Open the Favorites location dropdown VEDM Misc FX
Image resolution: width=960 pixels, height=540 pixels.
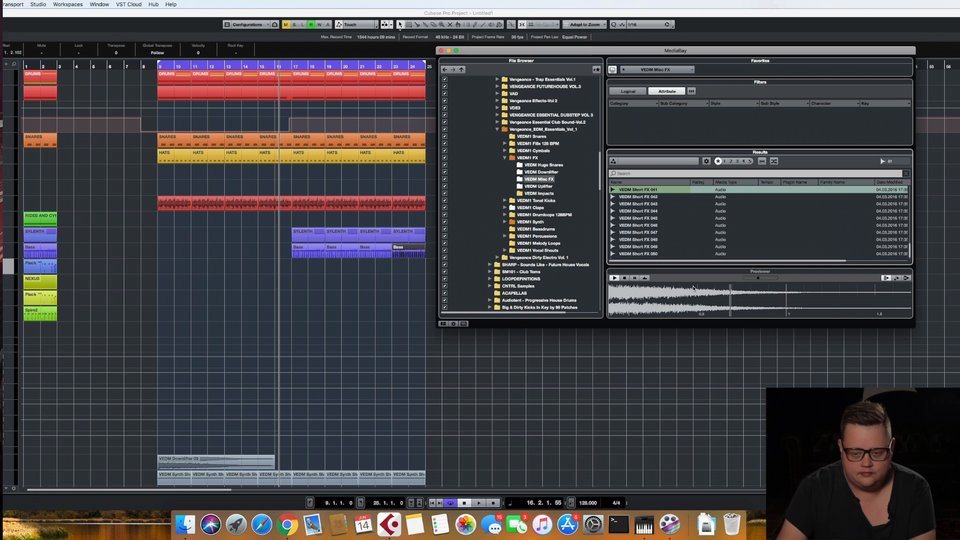tap(657, 70)
